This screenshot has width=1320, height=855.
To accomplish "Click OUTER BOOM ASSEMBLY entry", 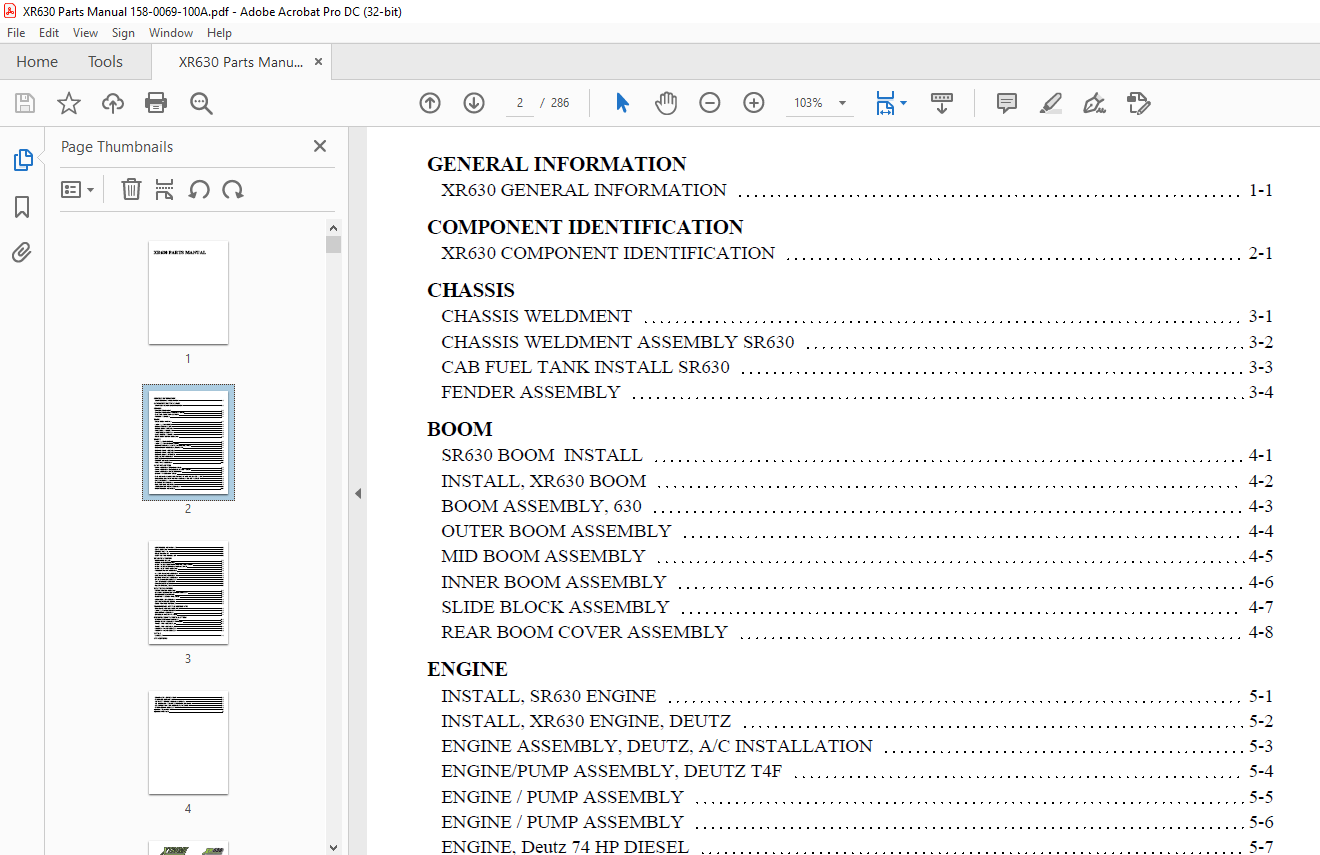I will click(x=856, y=531).
